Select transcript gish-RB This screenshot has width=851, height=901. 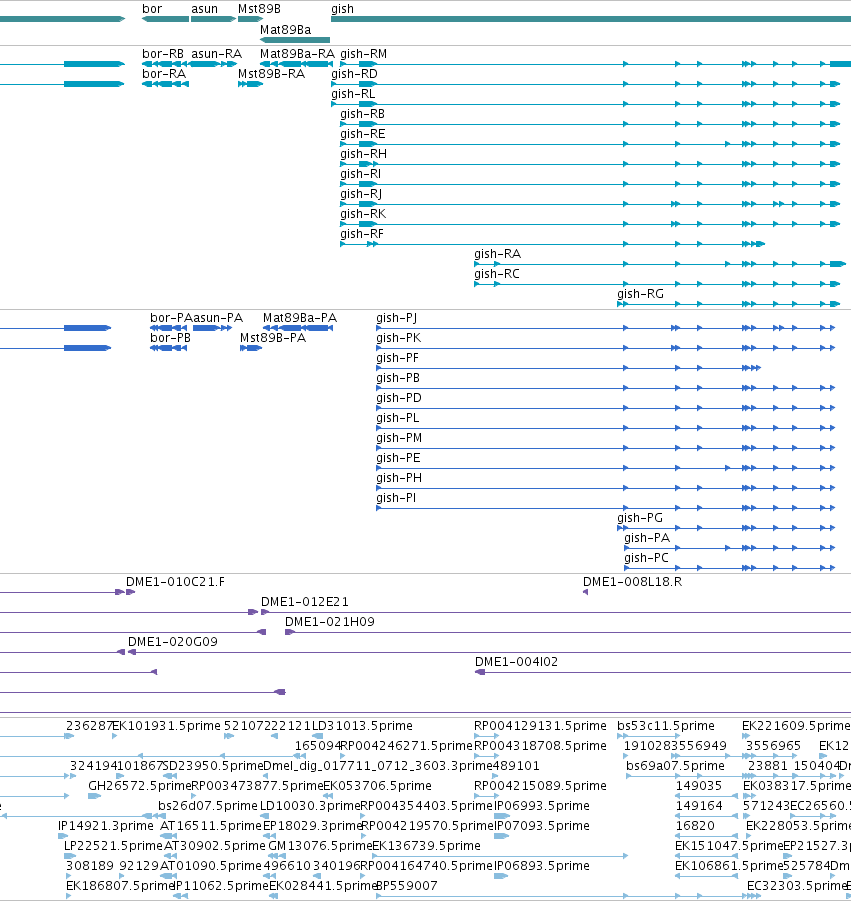click(x=363, y=114)
